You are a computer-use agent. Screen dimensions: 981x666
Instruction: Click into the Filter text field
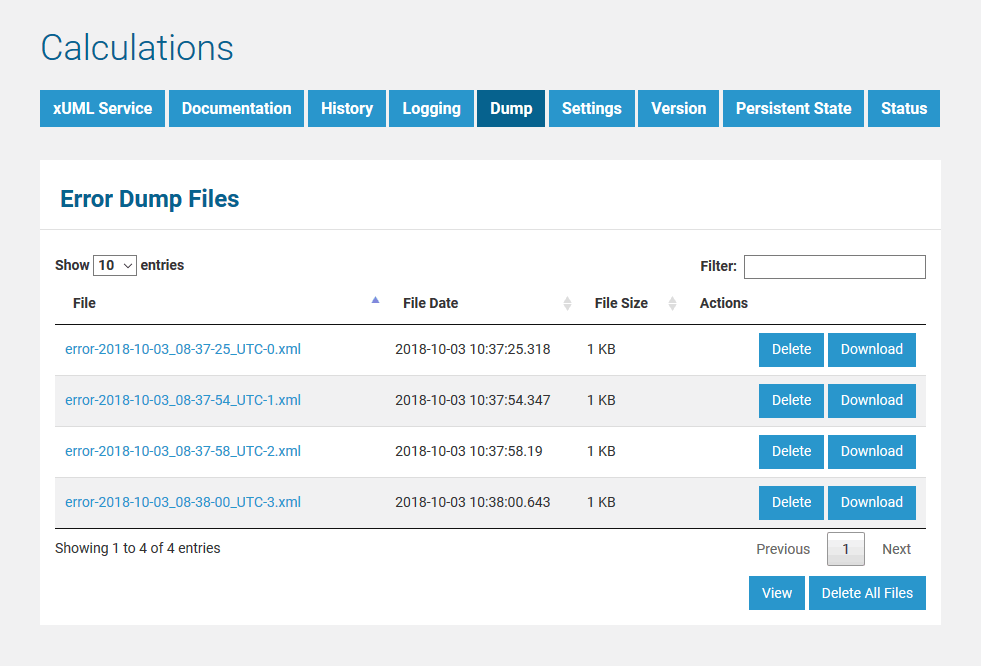point(834,267)
